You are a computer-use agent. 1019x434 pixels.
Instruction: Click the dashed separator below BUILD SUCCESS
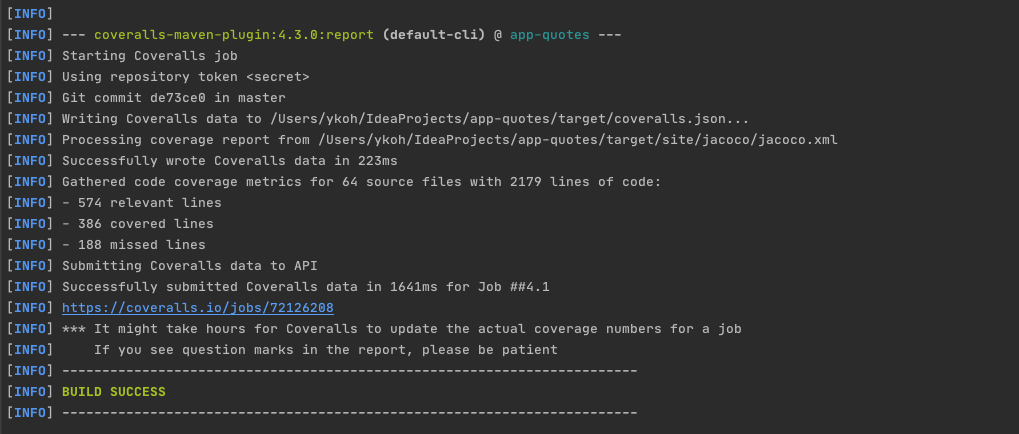[349, 412]
